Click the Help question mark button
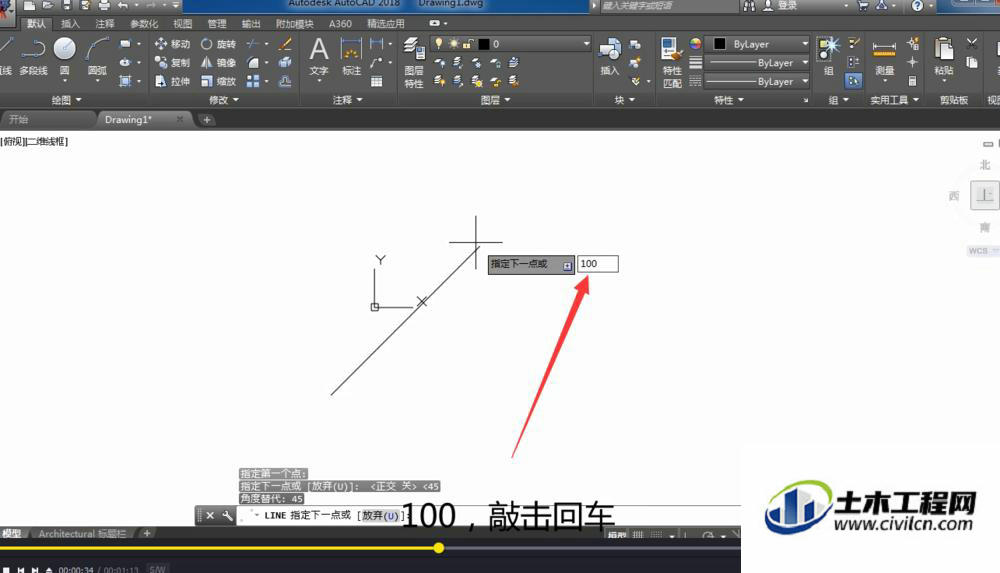1000x573 pixels. pyautogui.click(x=917, y=5)
